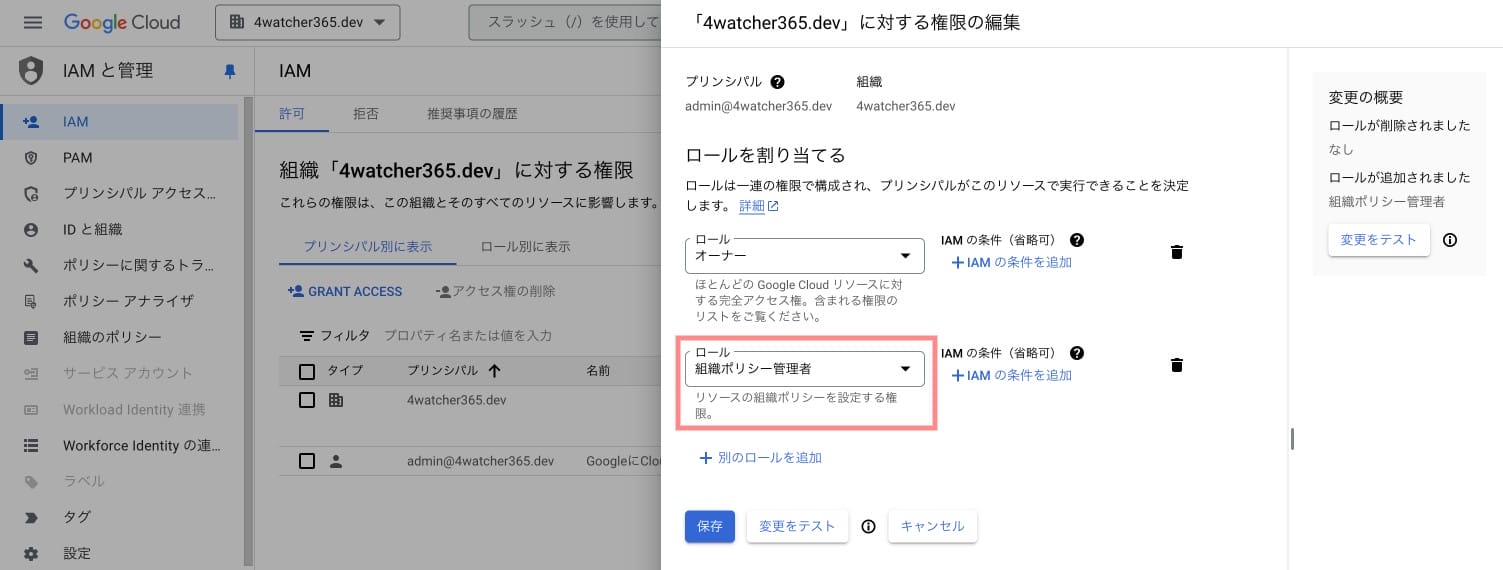
Task: Select the ロール別に表示 tab
Action: [x=526, y=246]
